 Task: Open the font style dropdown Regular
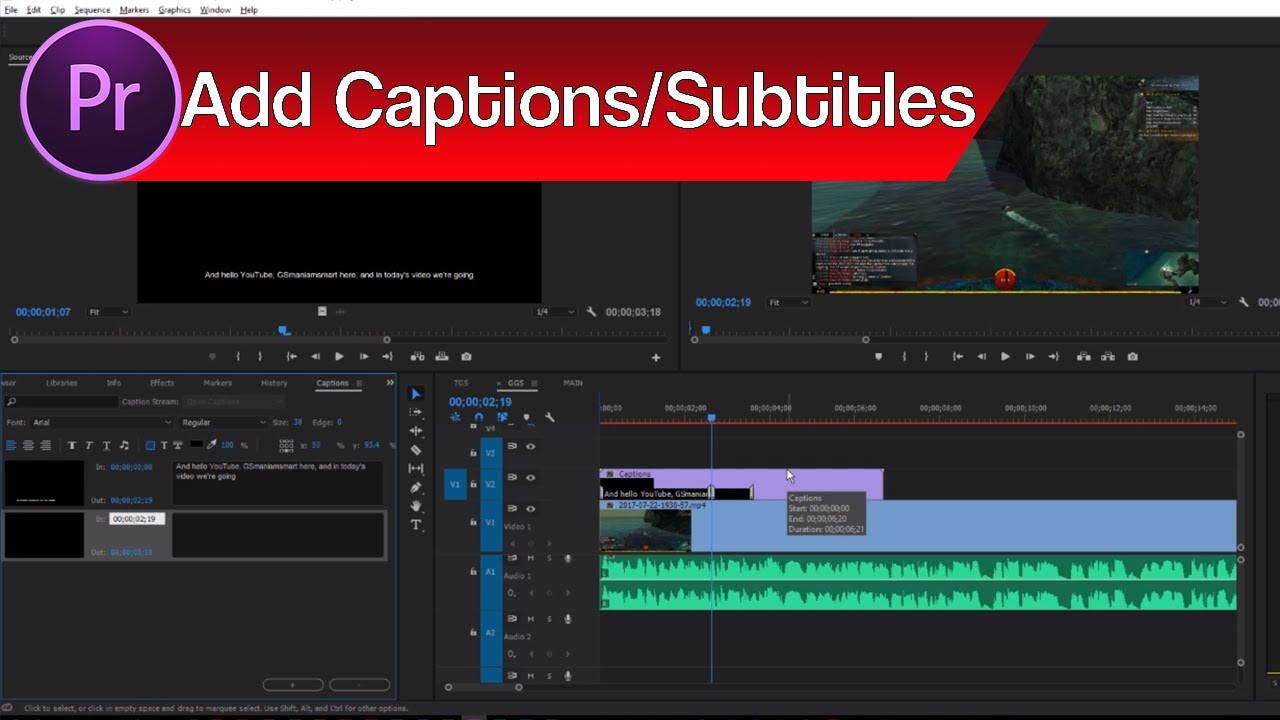click(x=223, y=423)
